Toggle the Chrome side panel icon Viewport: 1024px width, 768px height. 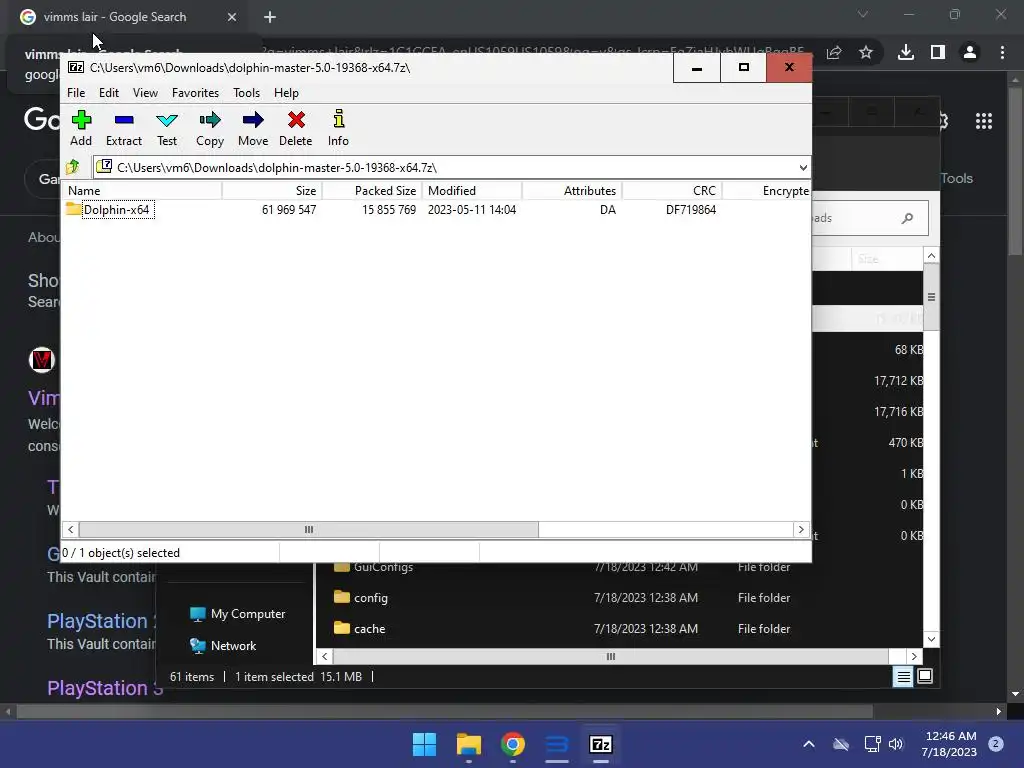coord(938,52)
